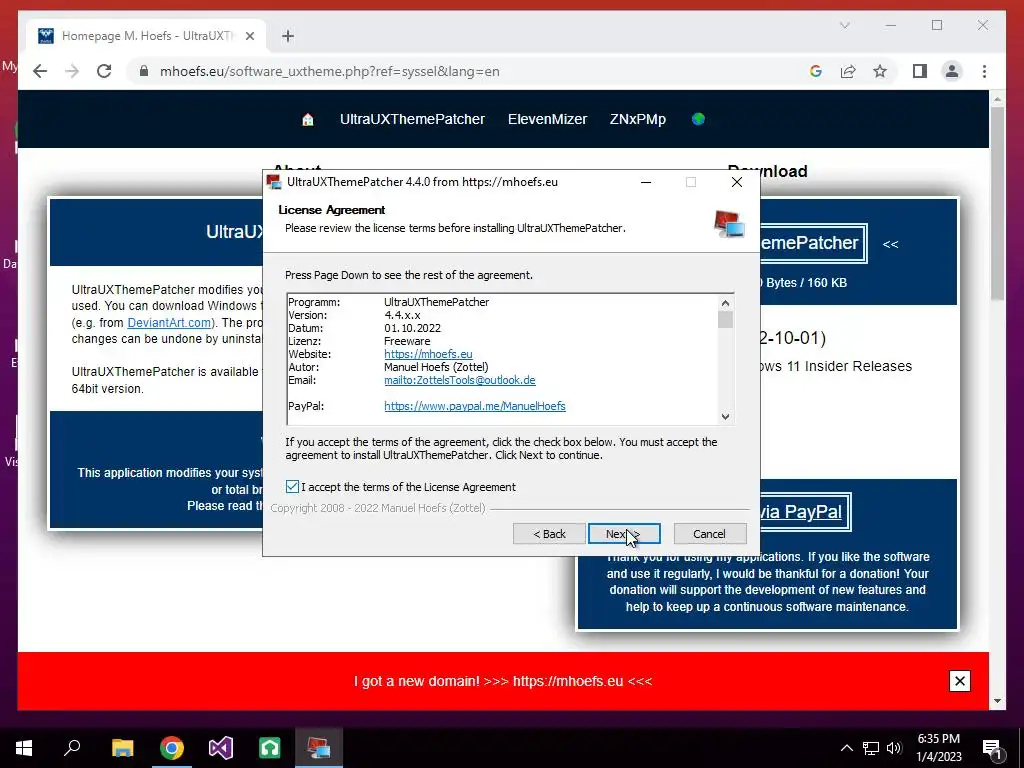This screenshot has width=1024, height=768.
Task: Open the PayPal ManuelHoefs link in license
Action: click(x=475, y=406)
